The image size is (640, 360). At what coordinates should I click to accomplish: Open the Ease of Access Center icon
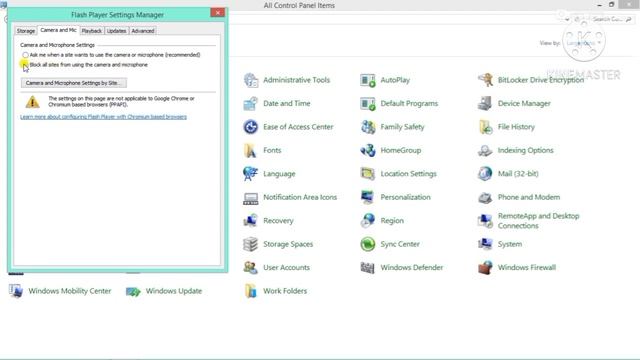251,127
